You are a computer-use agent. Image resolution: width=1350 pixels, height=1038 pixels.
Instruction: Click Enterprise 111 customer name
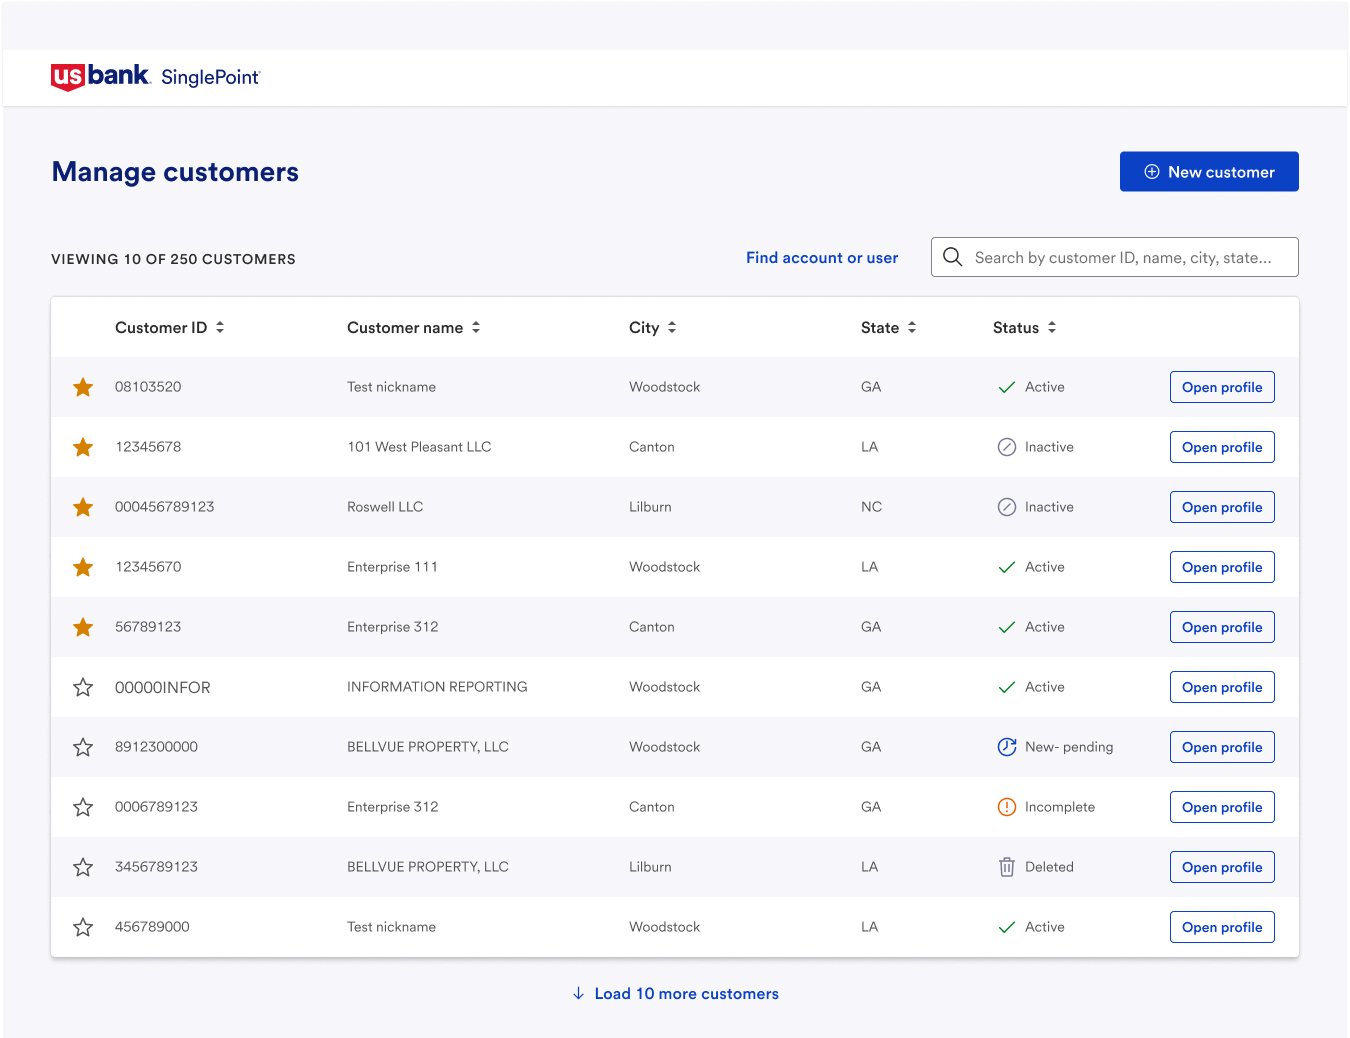[392, 567]
